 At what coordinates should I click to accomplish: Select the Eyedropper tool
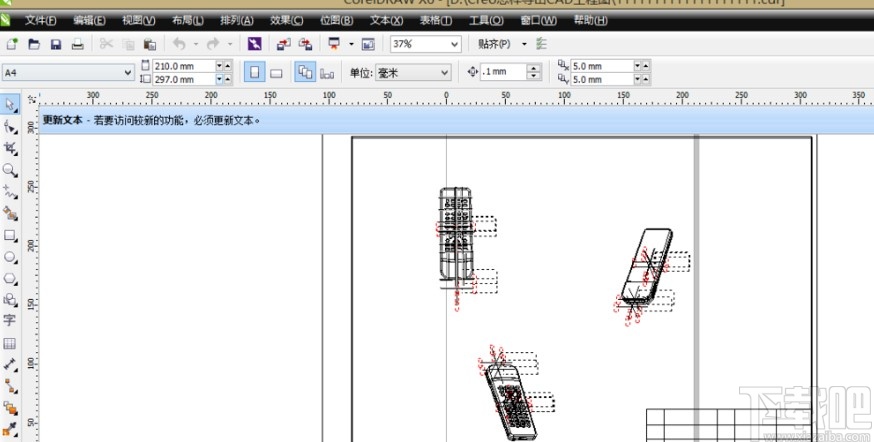pos(10,429)
